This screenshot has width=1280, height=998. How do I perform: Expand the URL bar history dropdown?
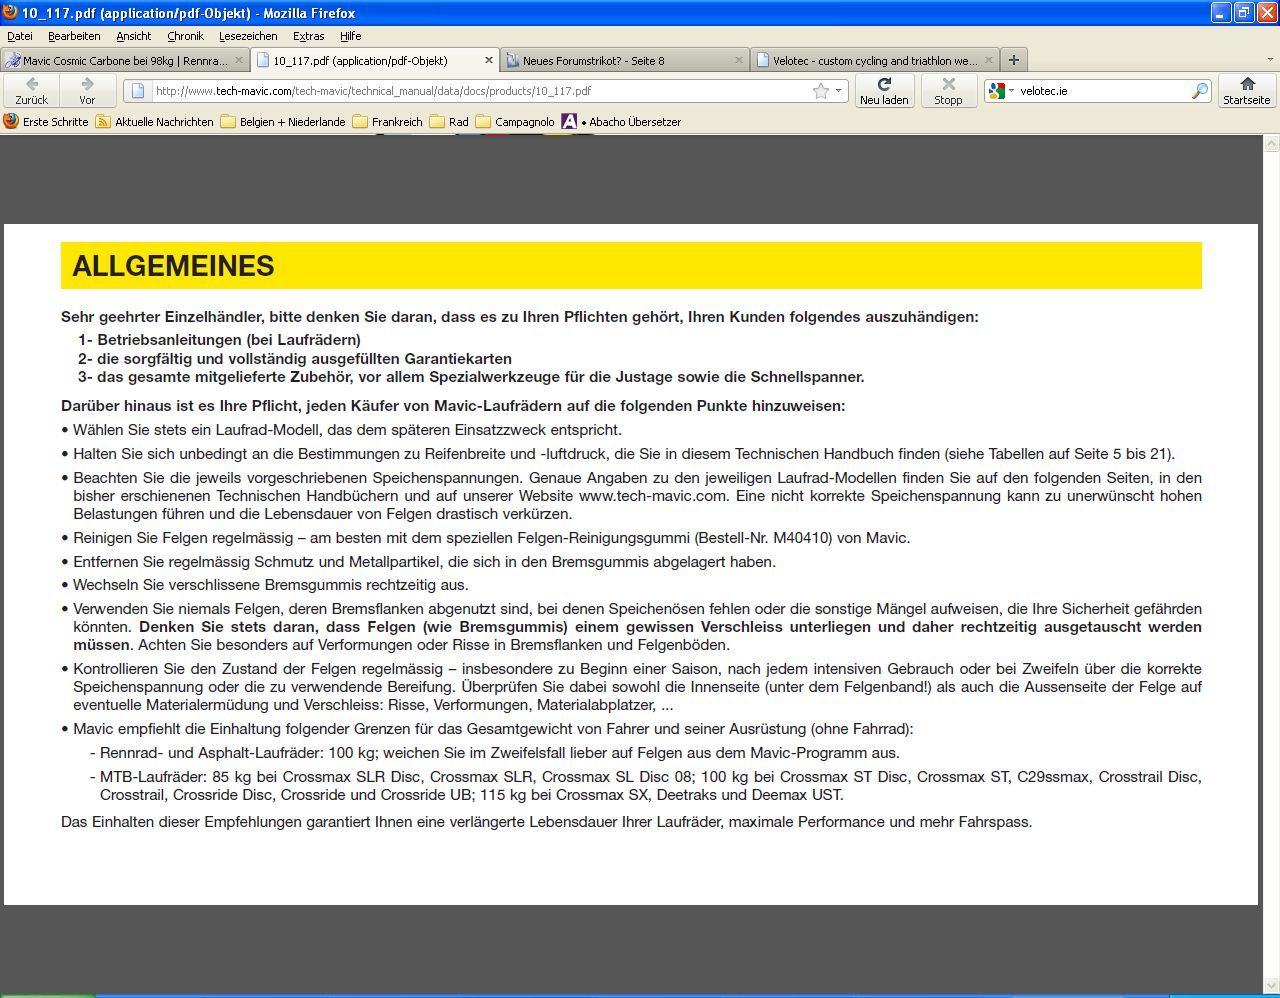(x=839, y=91)
